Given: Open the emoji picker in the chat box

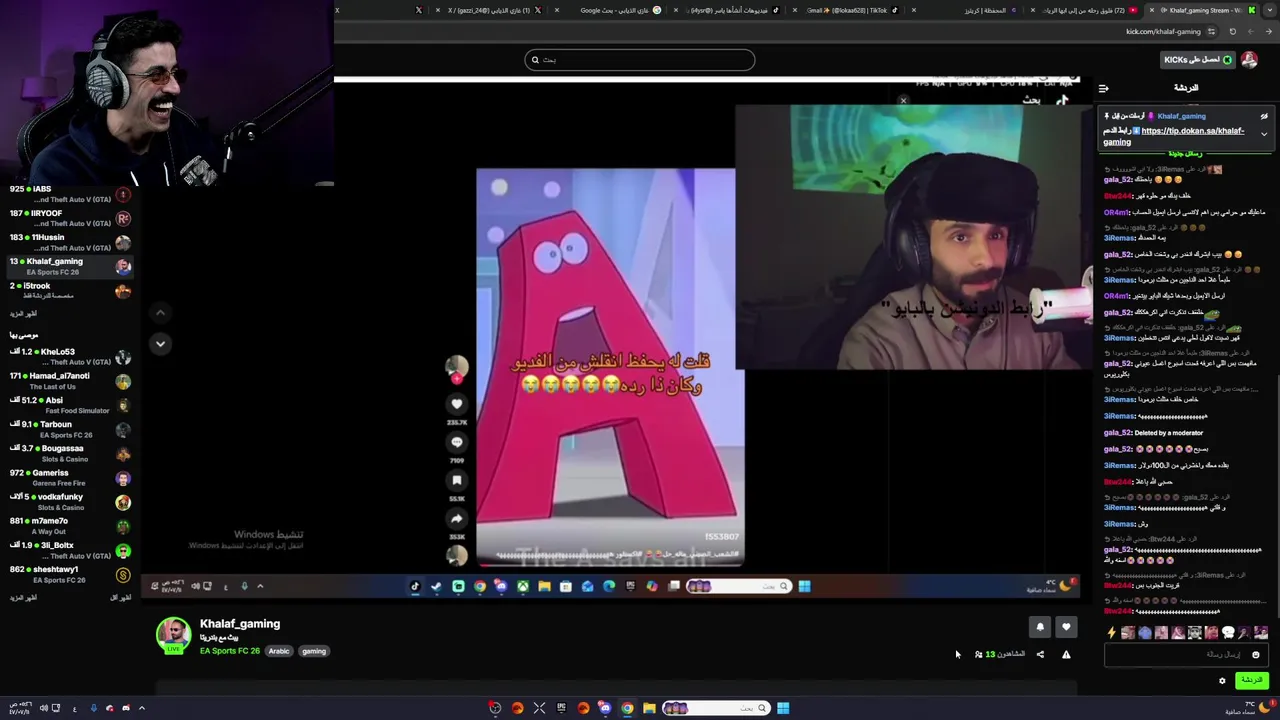Looking at the screenshot, I should [1256, 655].
